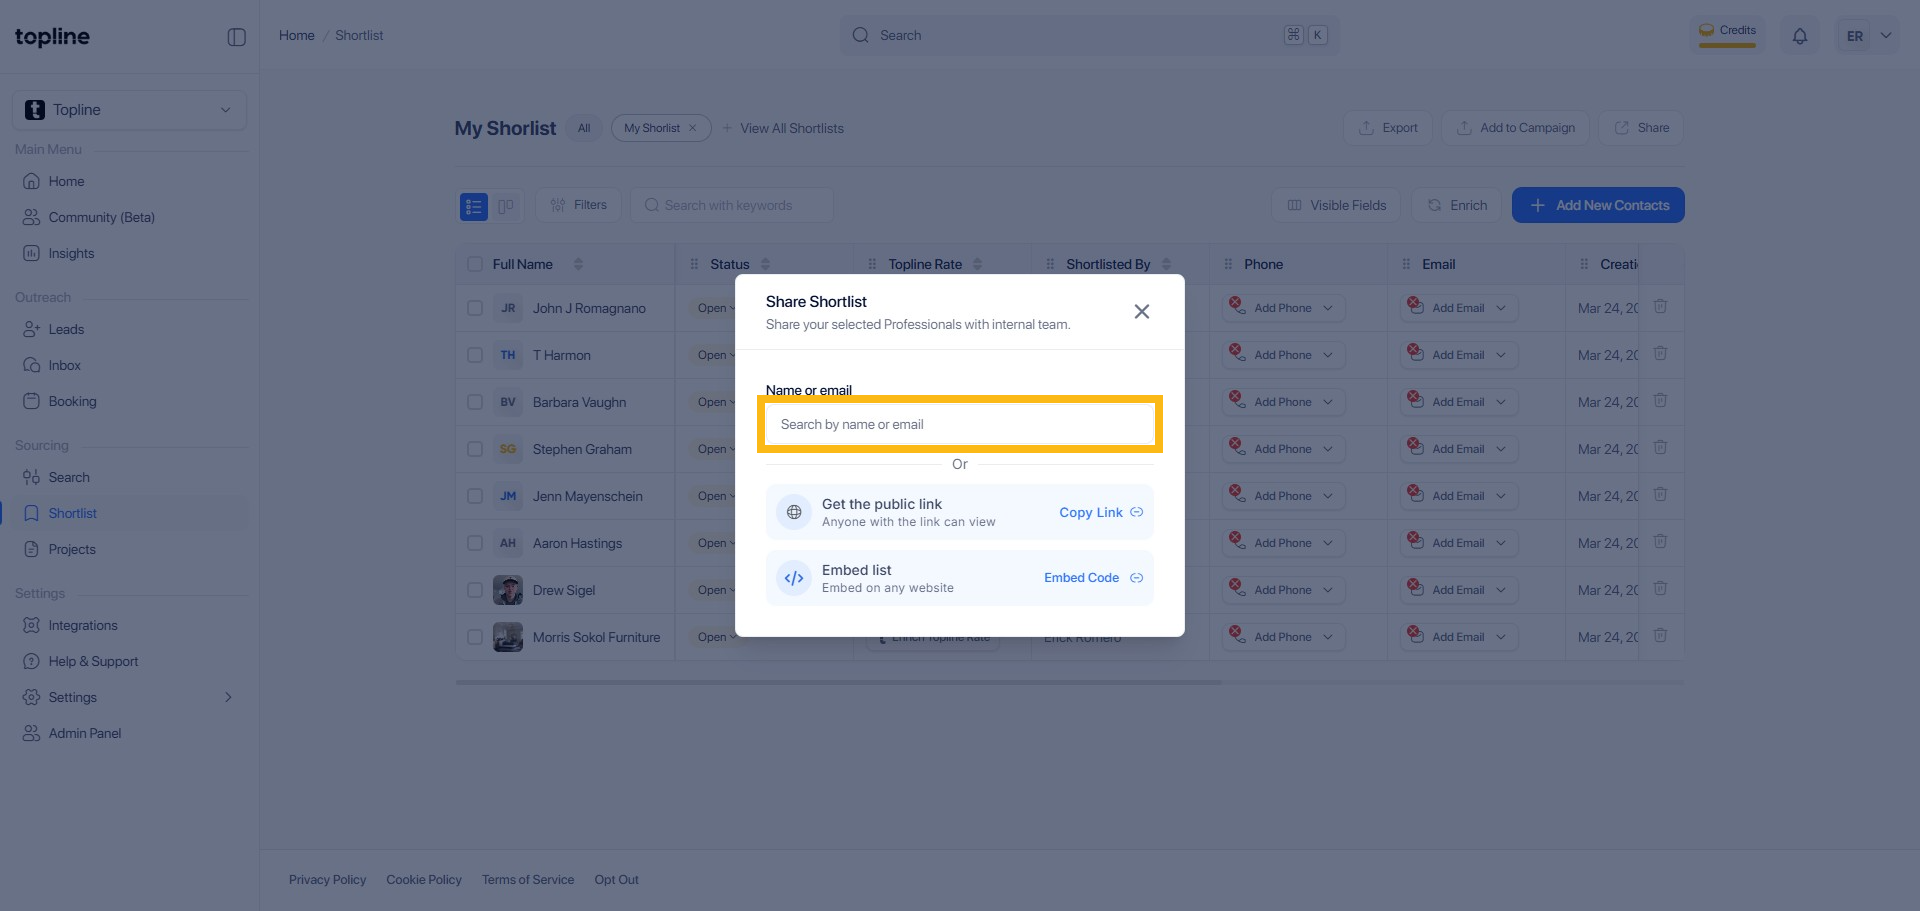Focus the Search by name or email field
The height and width of the screenshot is (911, 1920).
click(960, 425)
